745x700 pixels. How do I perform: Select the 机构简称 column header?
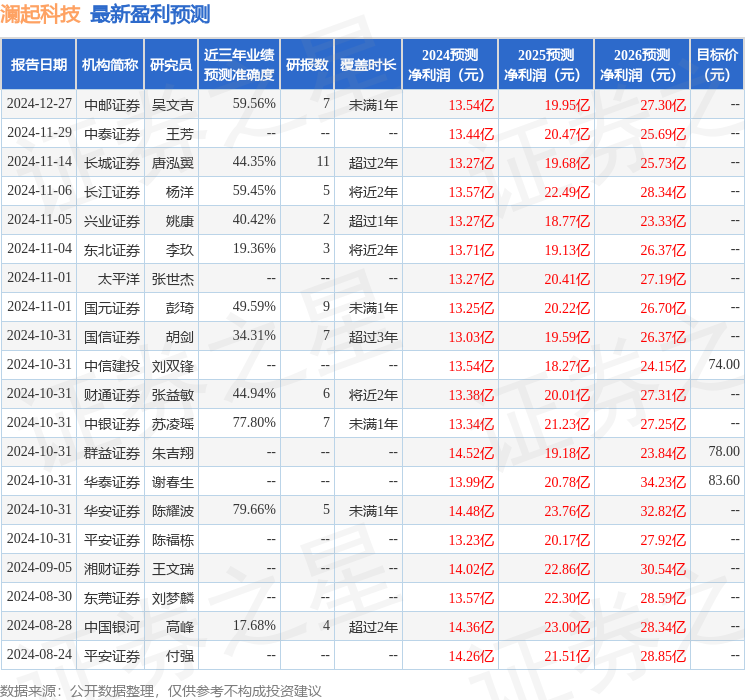coord(110,64)
